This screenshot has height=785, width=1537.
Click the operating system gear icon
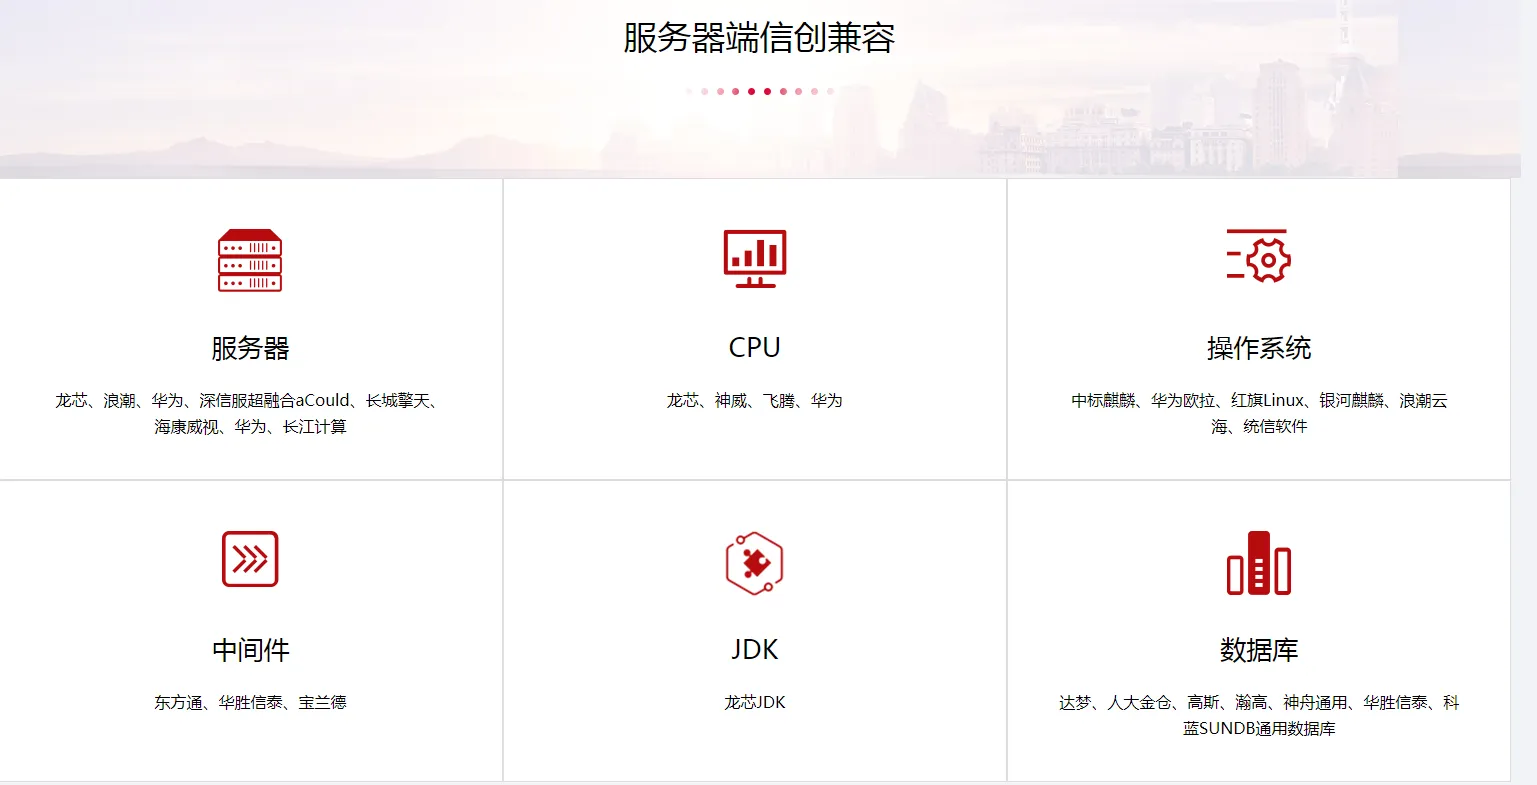[1259, 256]
